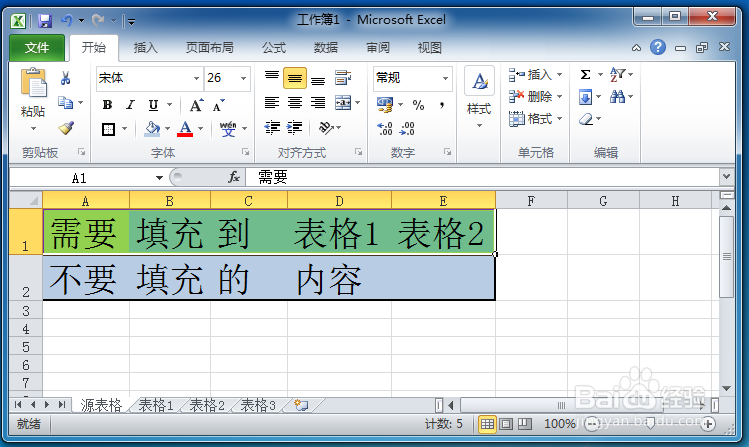Open the font name dropdown 宋体
The width and height of the screenshot is (749, 447).
[196, 78]
